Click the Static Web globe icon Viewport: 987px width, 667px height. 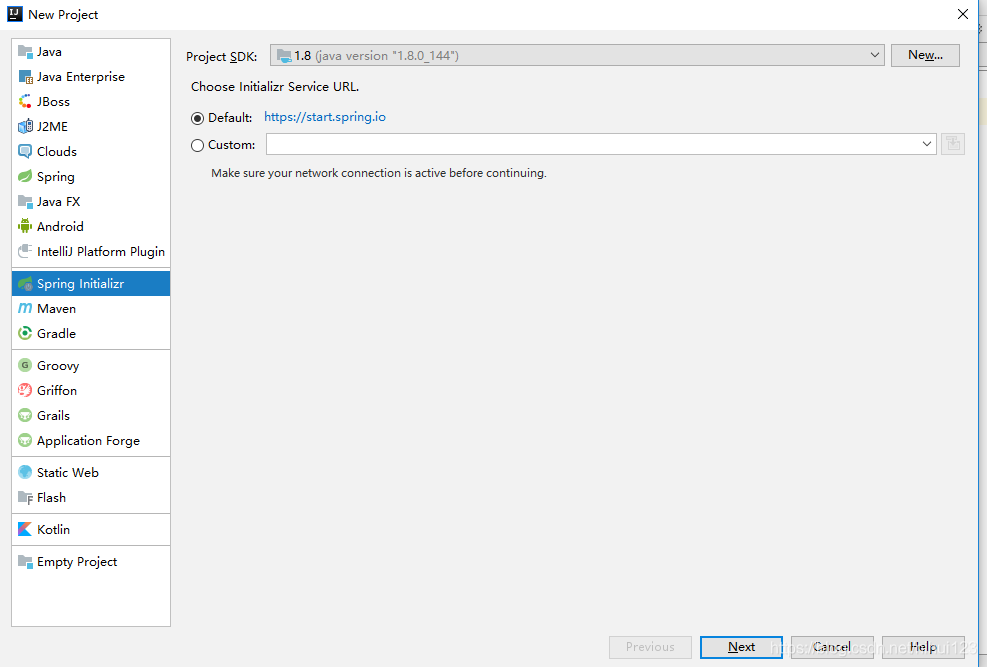click(25, 473)
